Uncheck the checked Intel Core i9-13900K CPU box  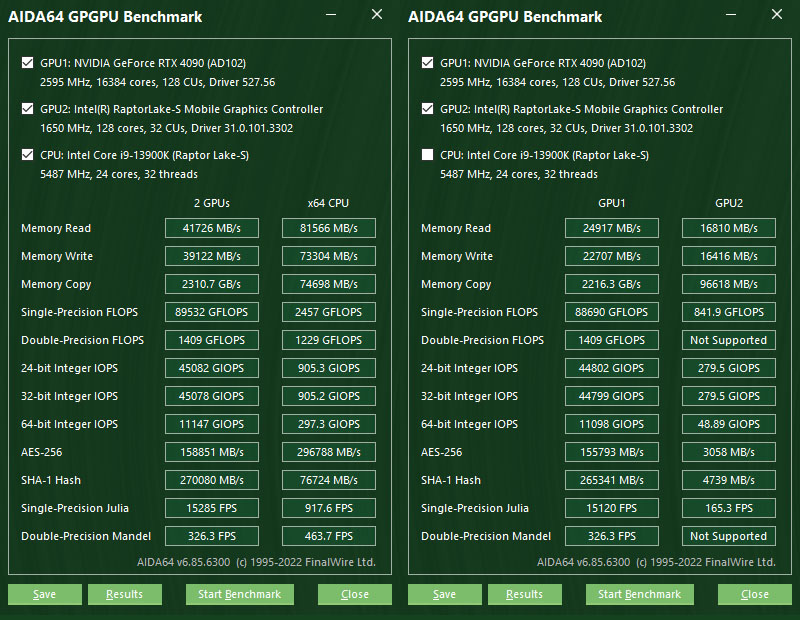[28, 155]
